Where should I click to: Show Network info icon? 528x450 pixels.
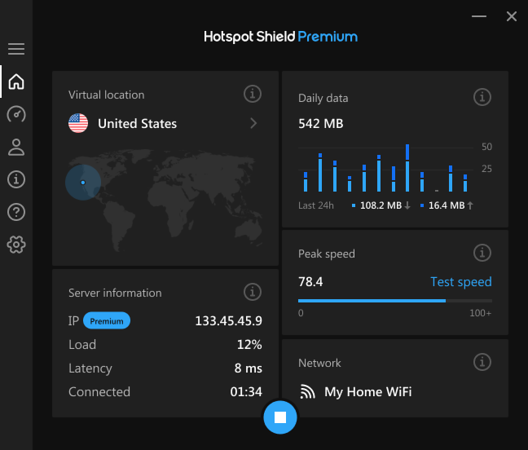coord(482,362)
